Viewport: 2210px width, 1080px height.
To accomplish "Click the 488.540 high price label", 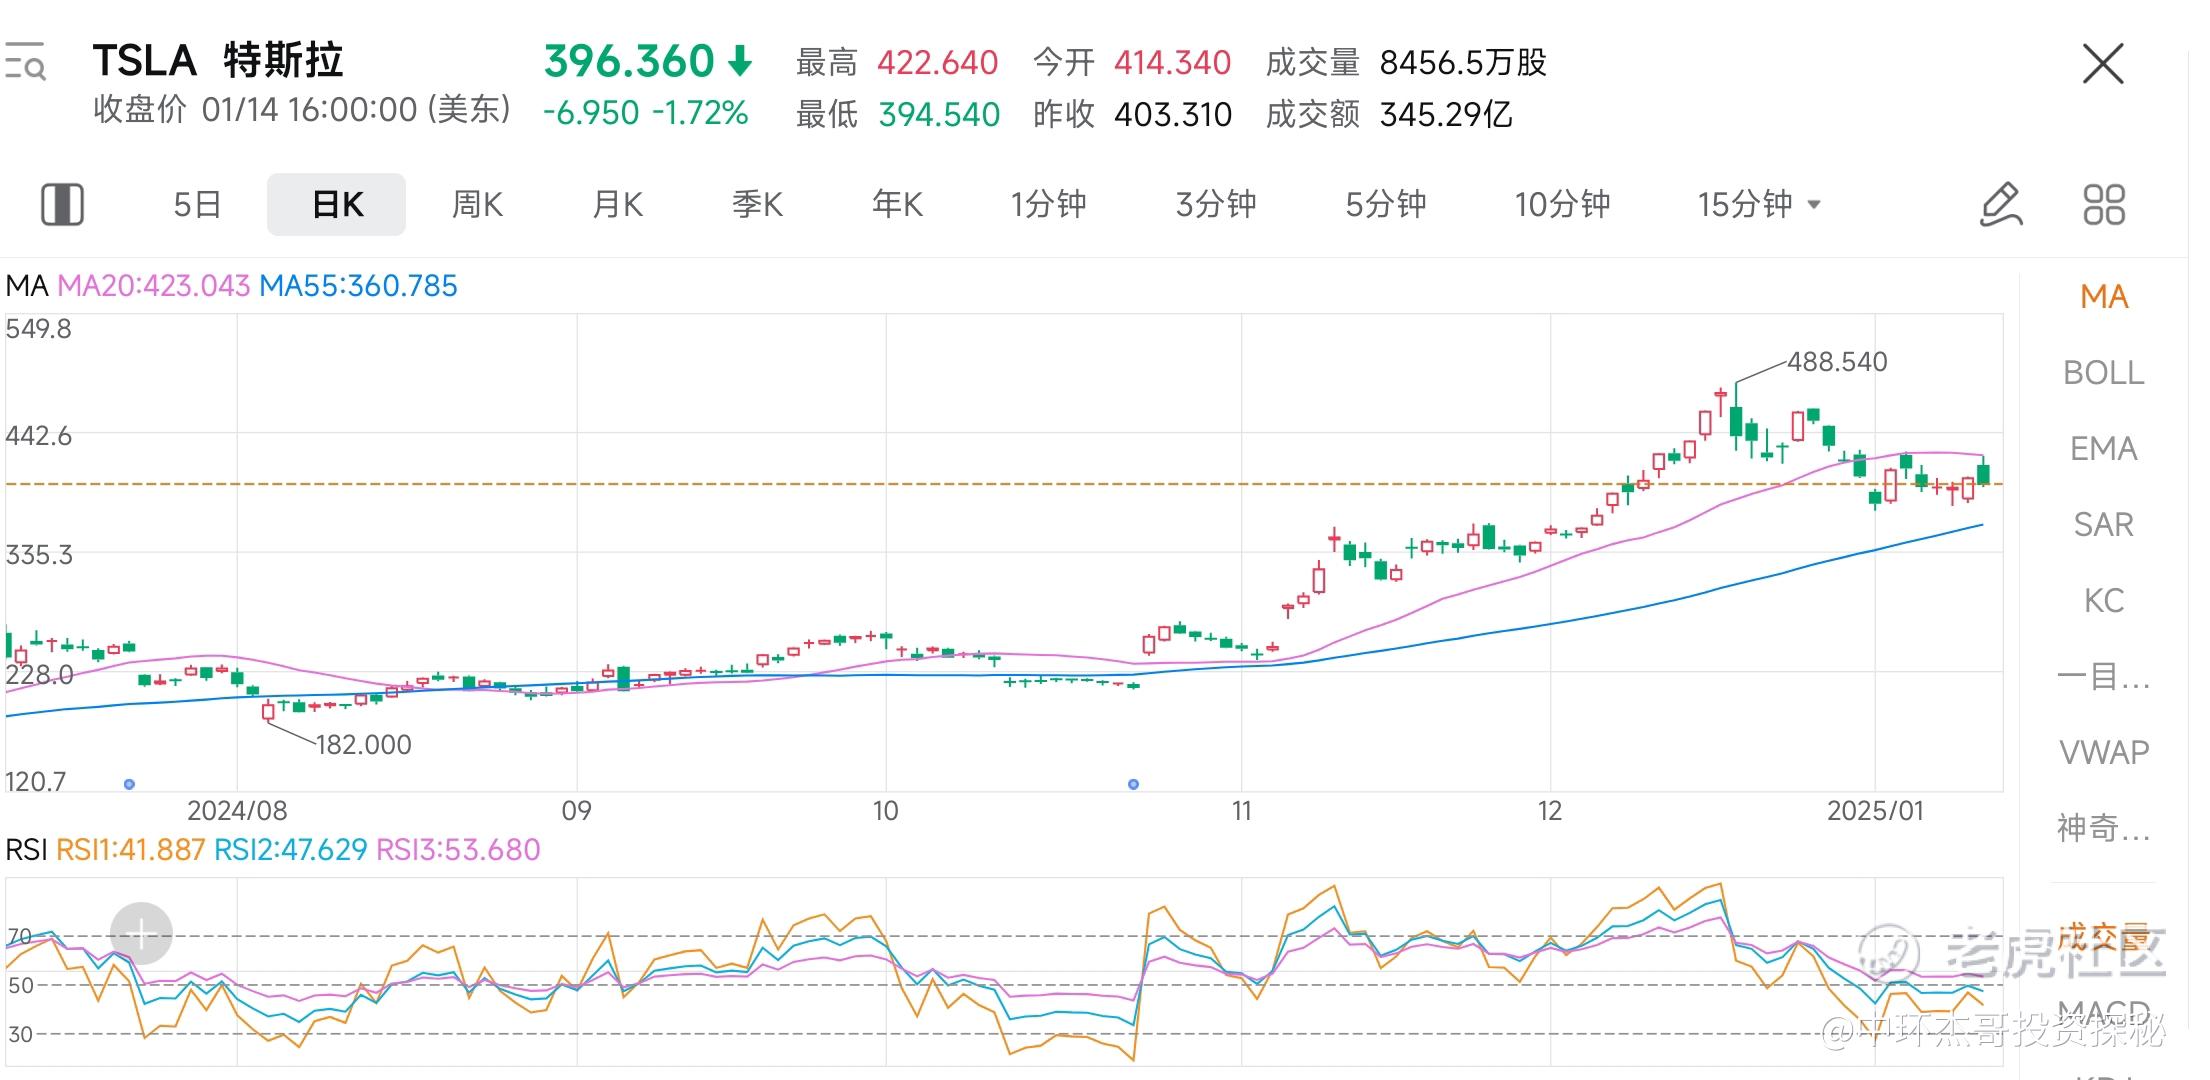I will [x=1837, y=362].
